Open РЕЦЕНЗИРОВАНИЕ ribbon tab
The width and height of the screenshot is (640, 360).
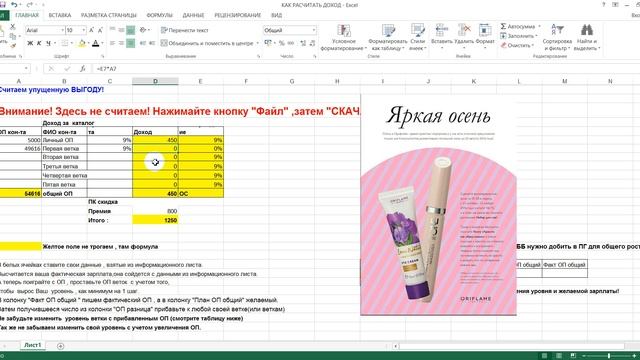click(238, 15)
